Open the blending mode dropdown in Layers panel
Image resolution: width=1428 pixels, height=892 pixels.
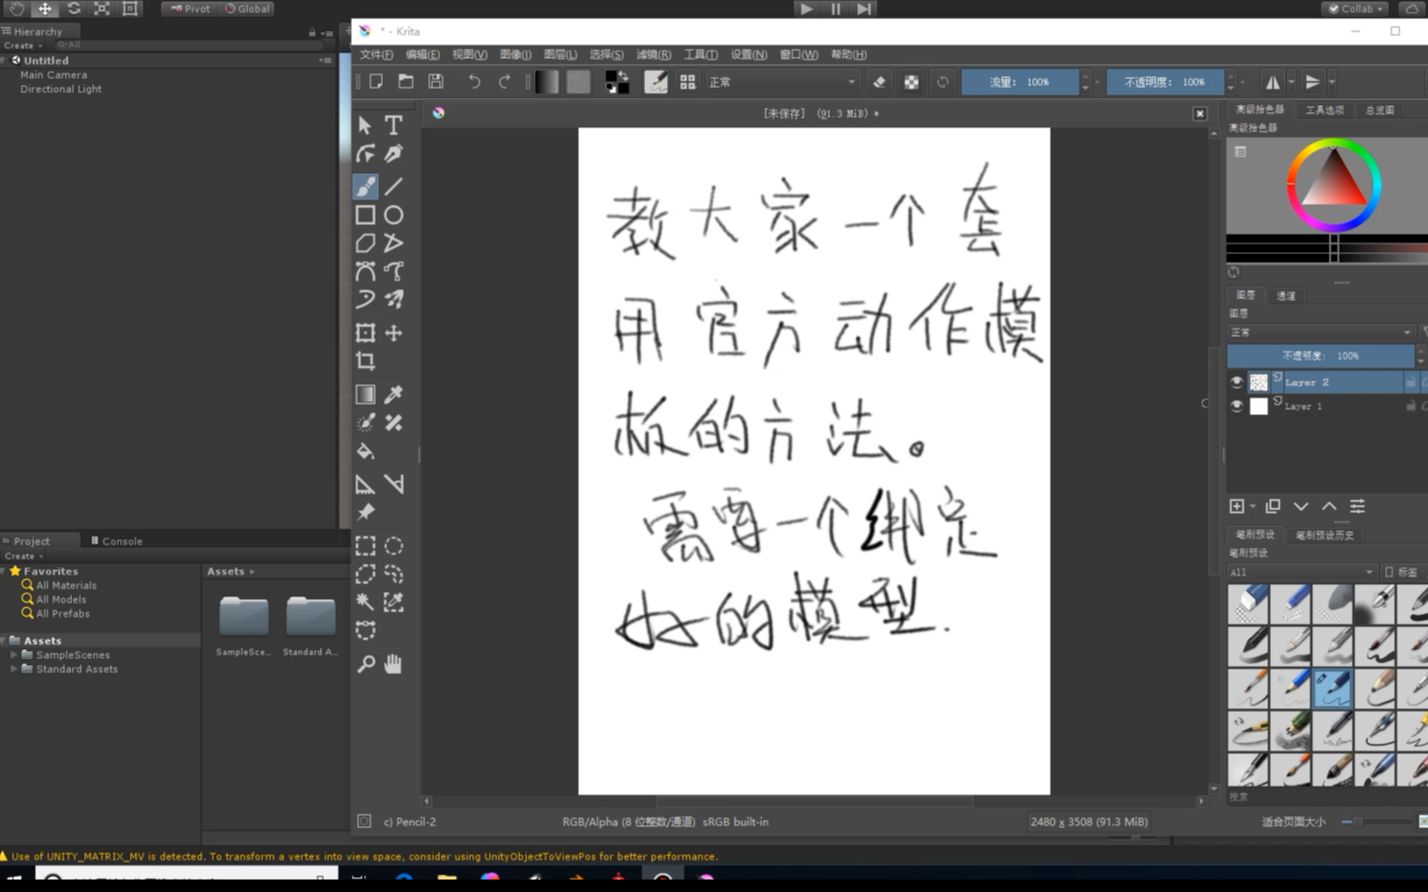[x=1320, y=331]
